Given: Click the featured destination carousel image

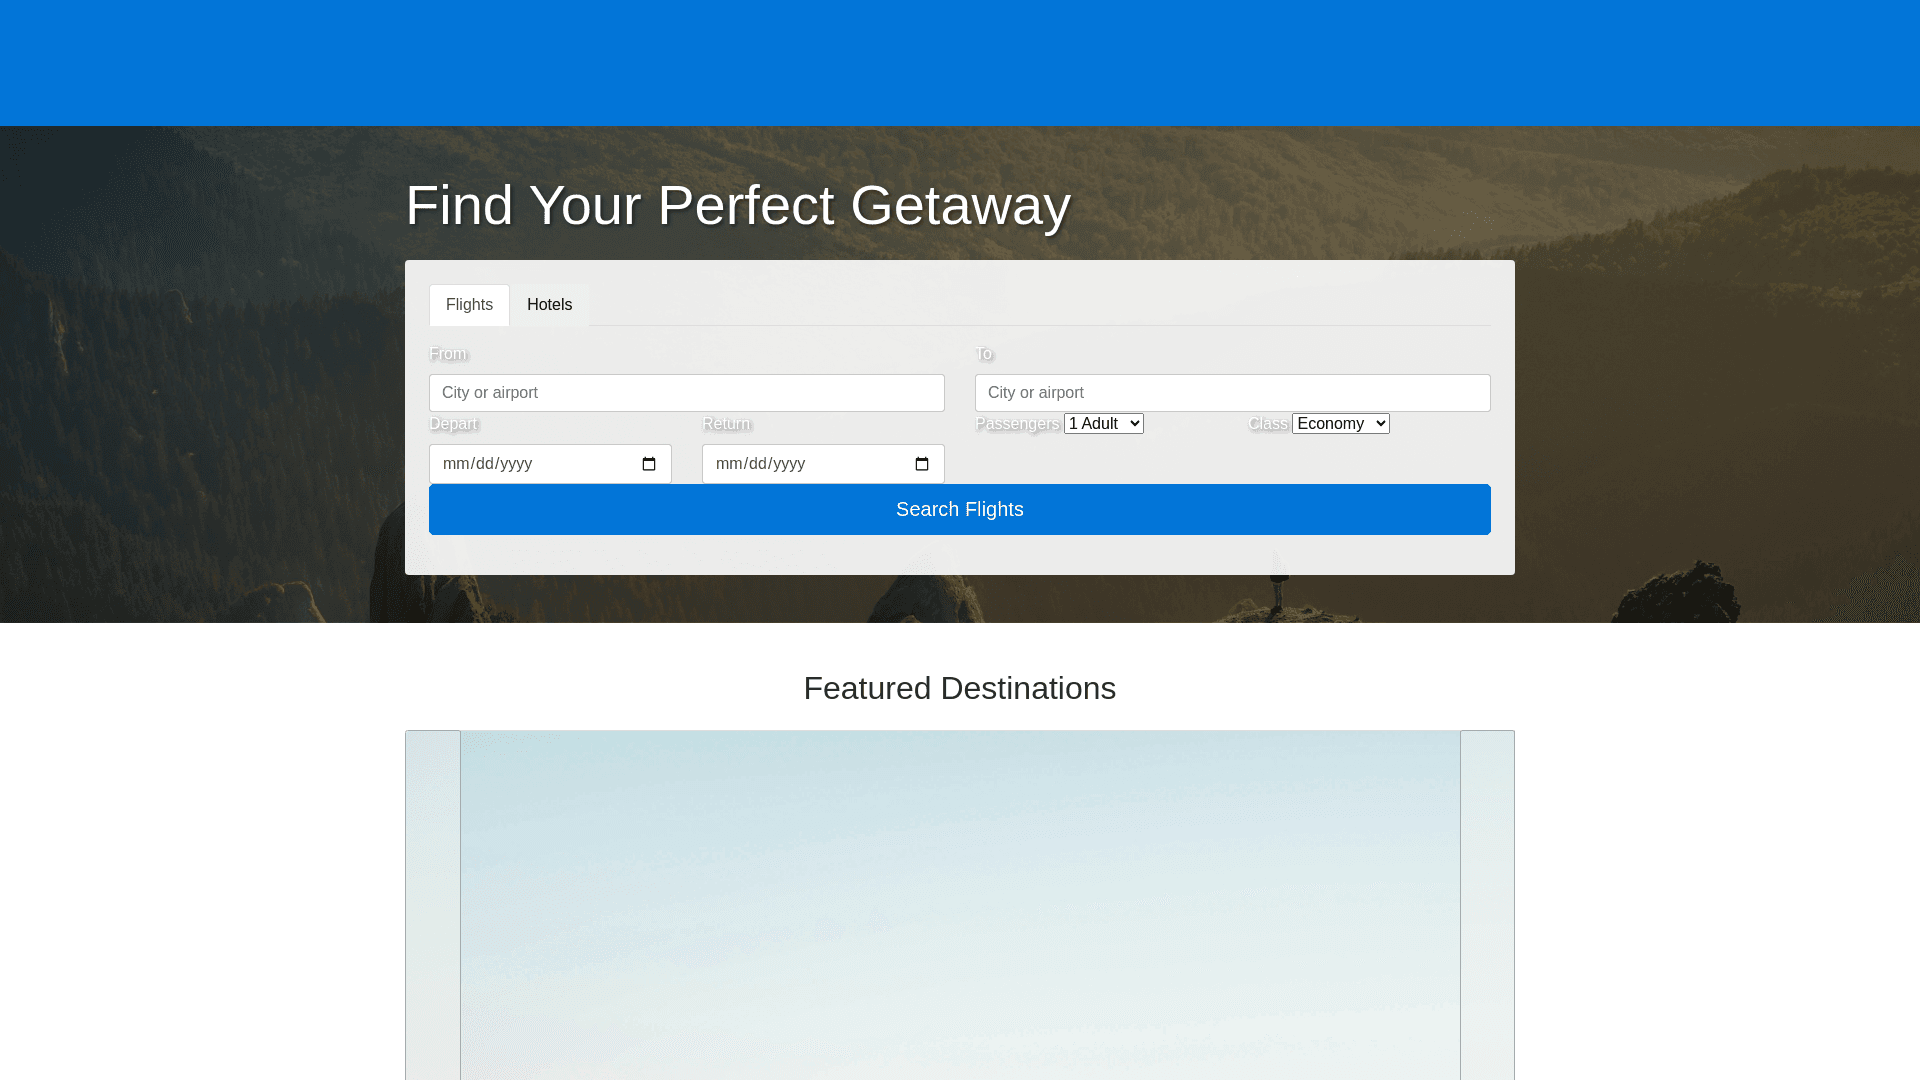Looking at the screenshot, I should pos(960,905).
